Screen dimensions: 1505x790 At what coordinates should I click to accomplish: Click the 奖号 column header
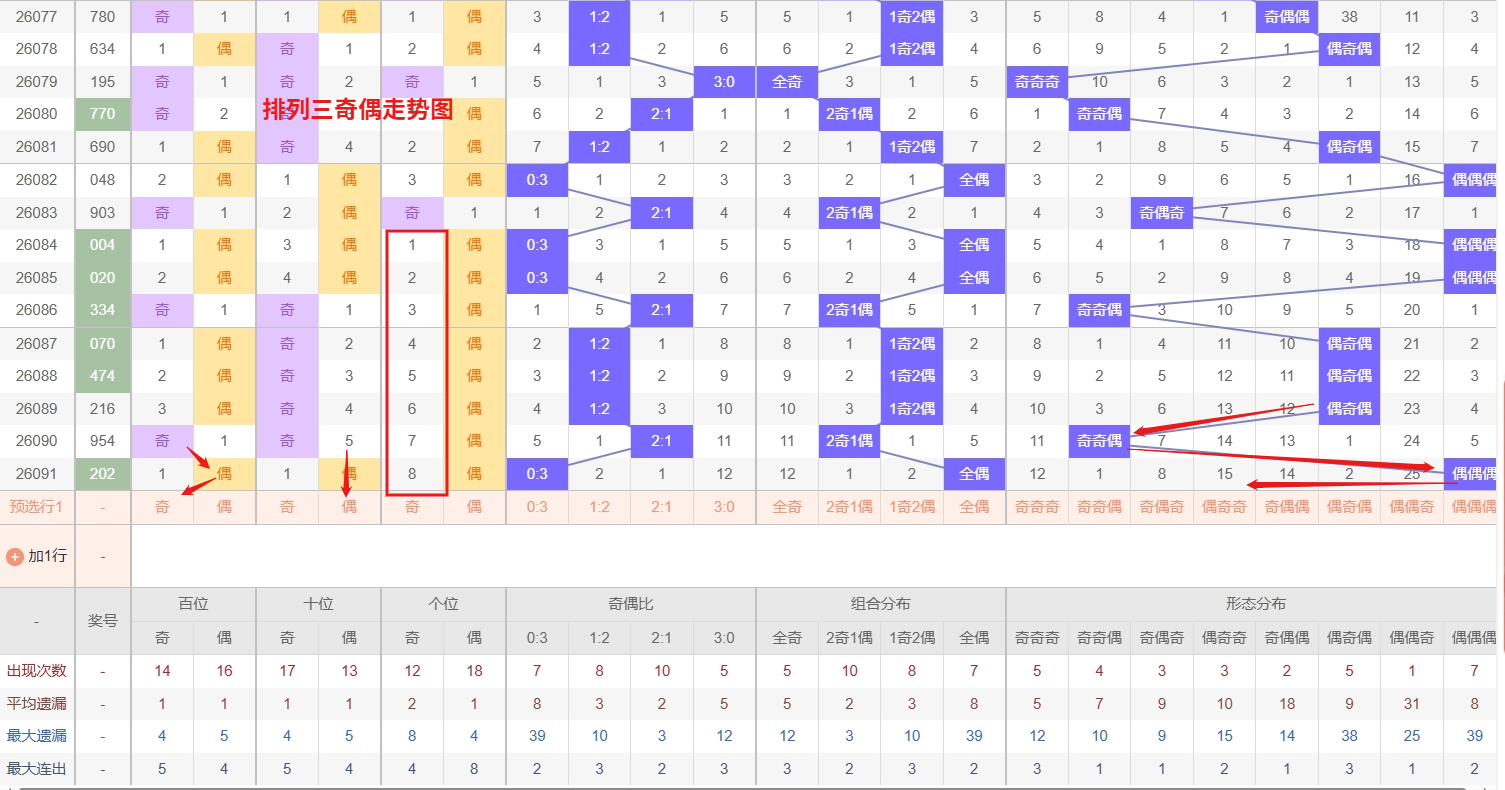tap(103, 621)
